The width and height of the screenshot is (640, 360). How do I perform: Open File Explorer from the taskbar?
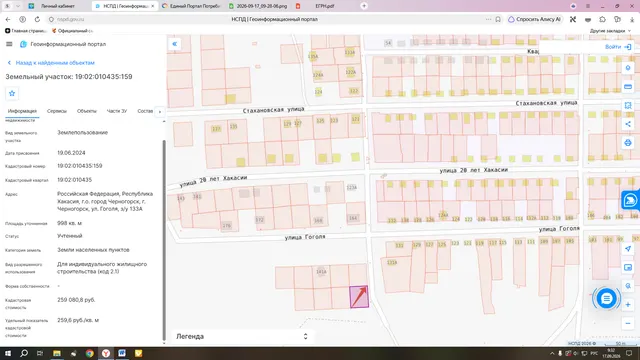pyautogui.click(x=57, y=353)
